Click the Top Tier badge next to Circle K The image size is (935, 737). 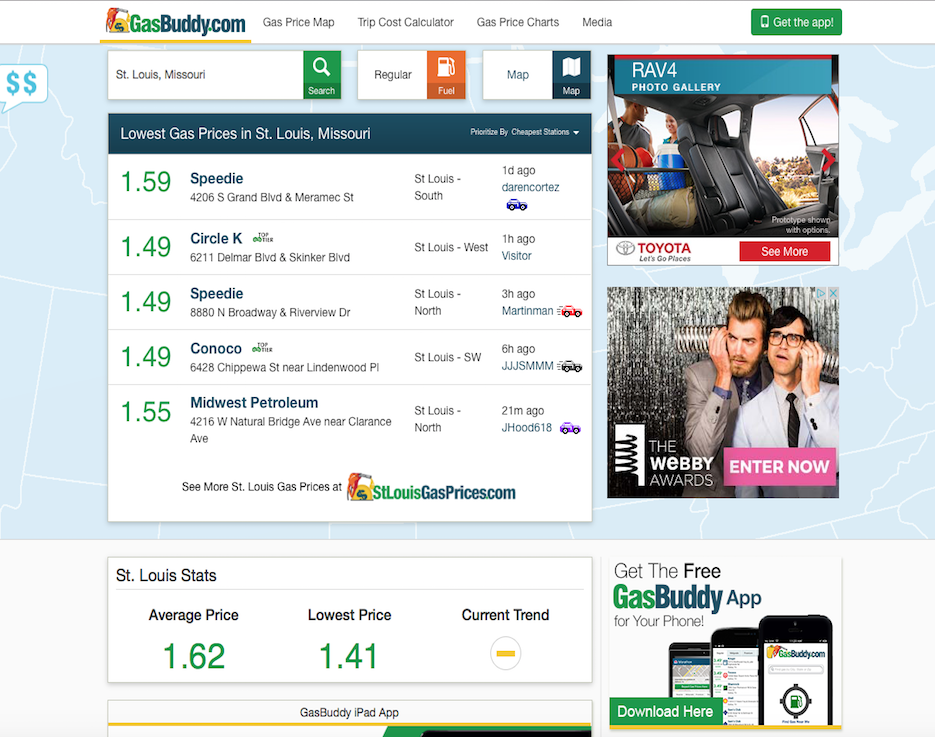263,238
